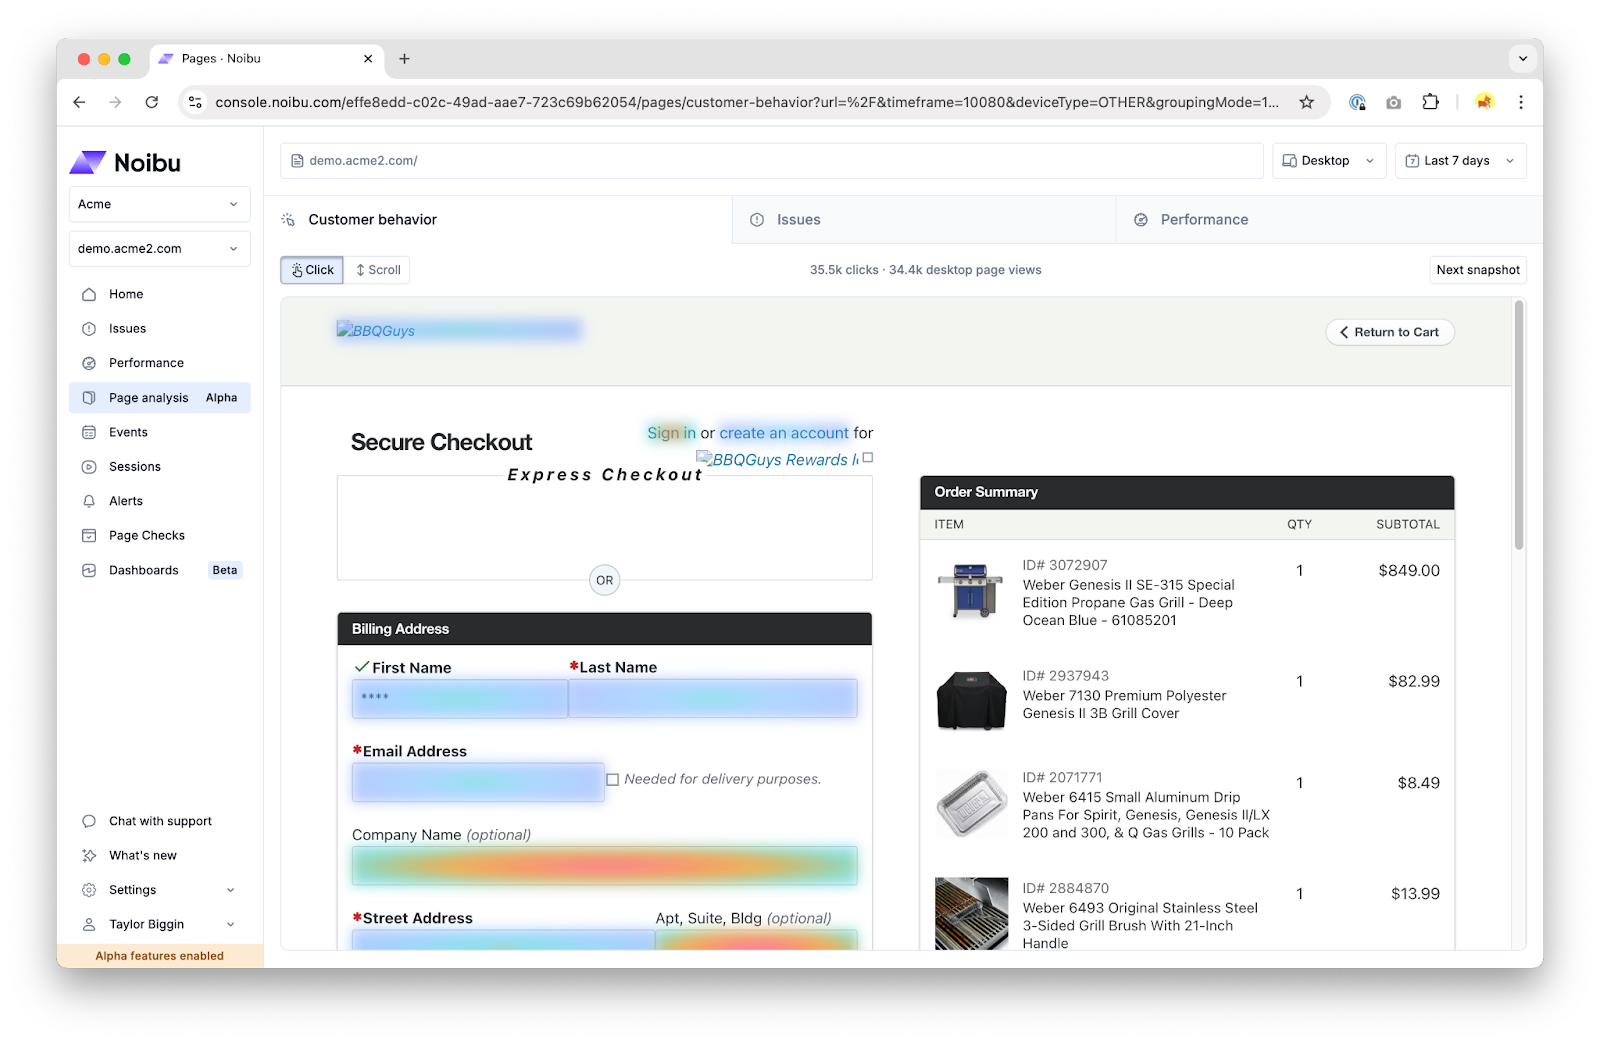Open the Desktop device type dropdown

click(1329, 161)
